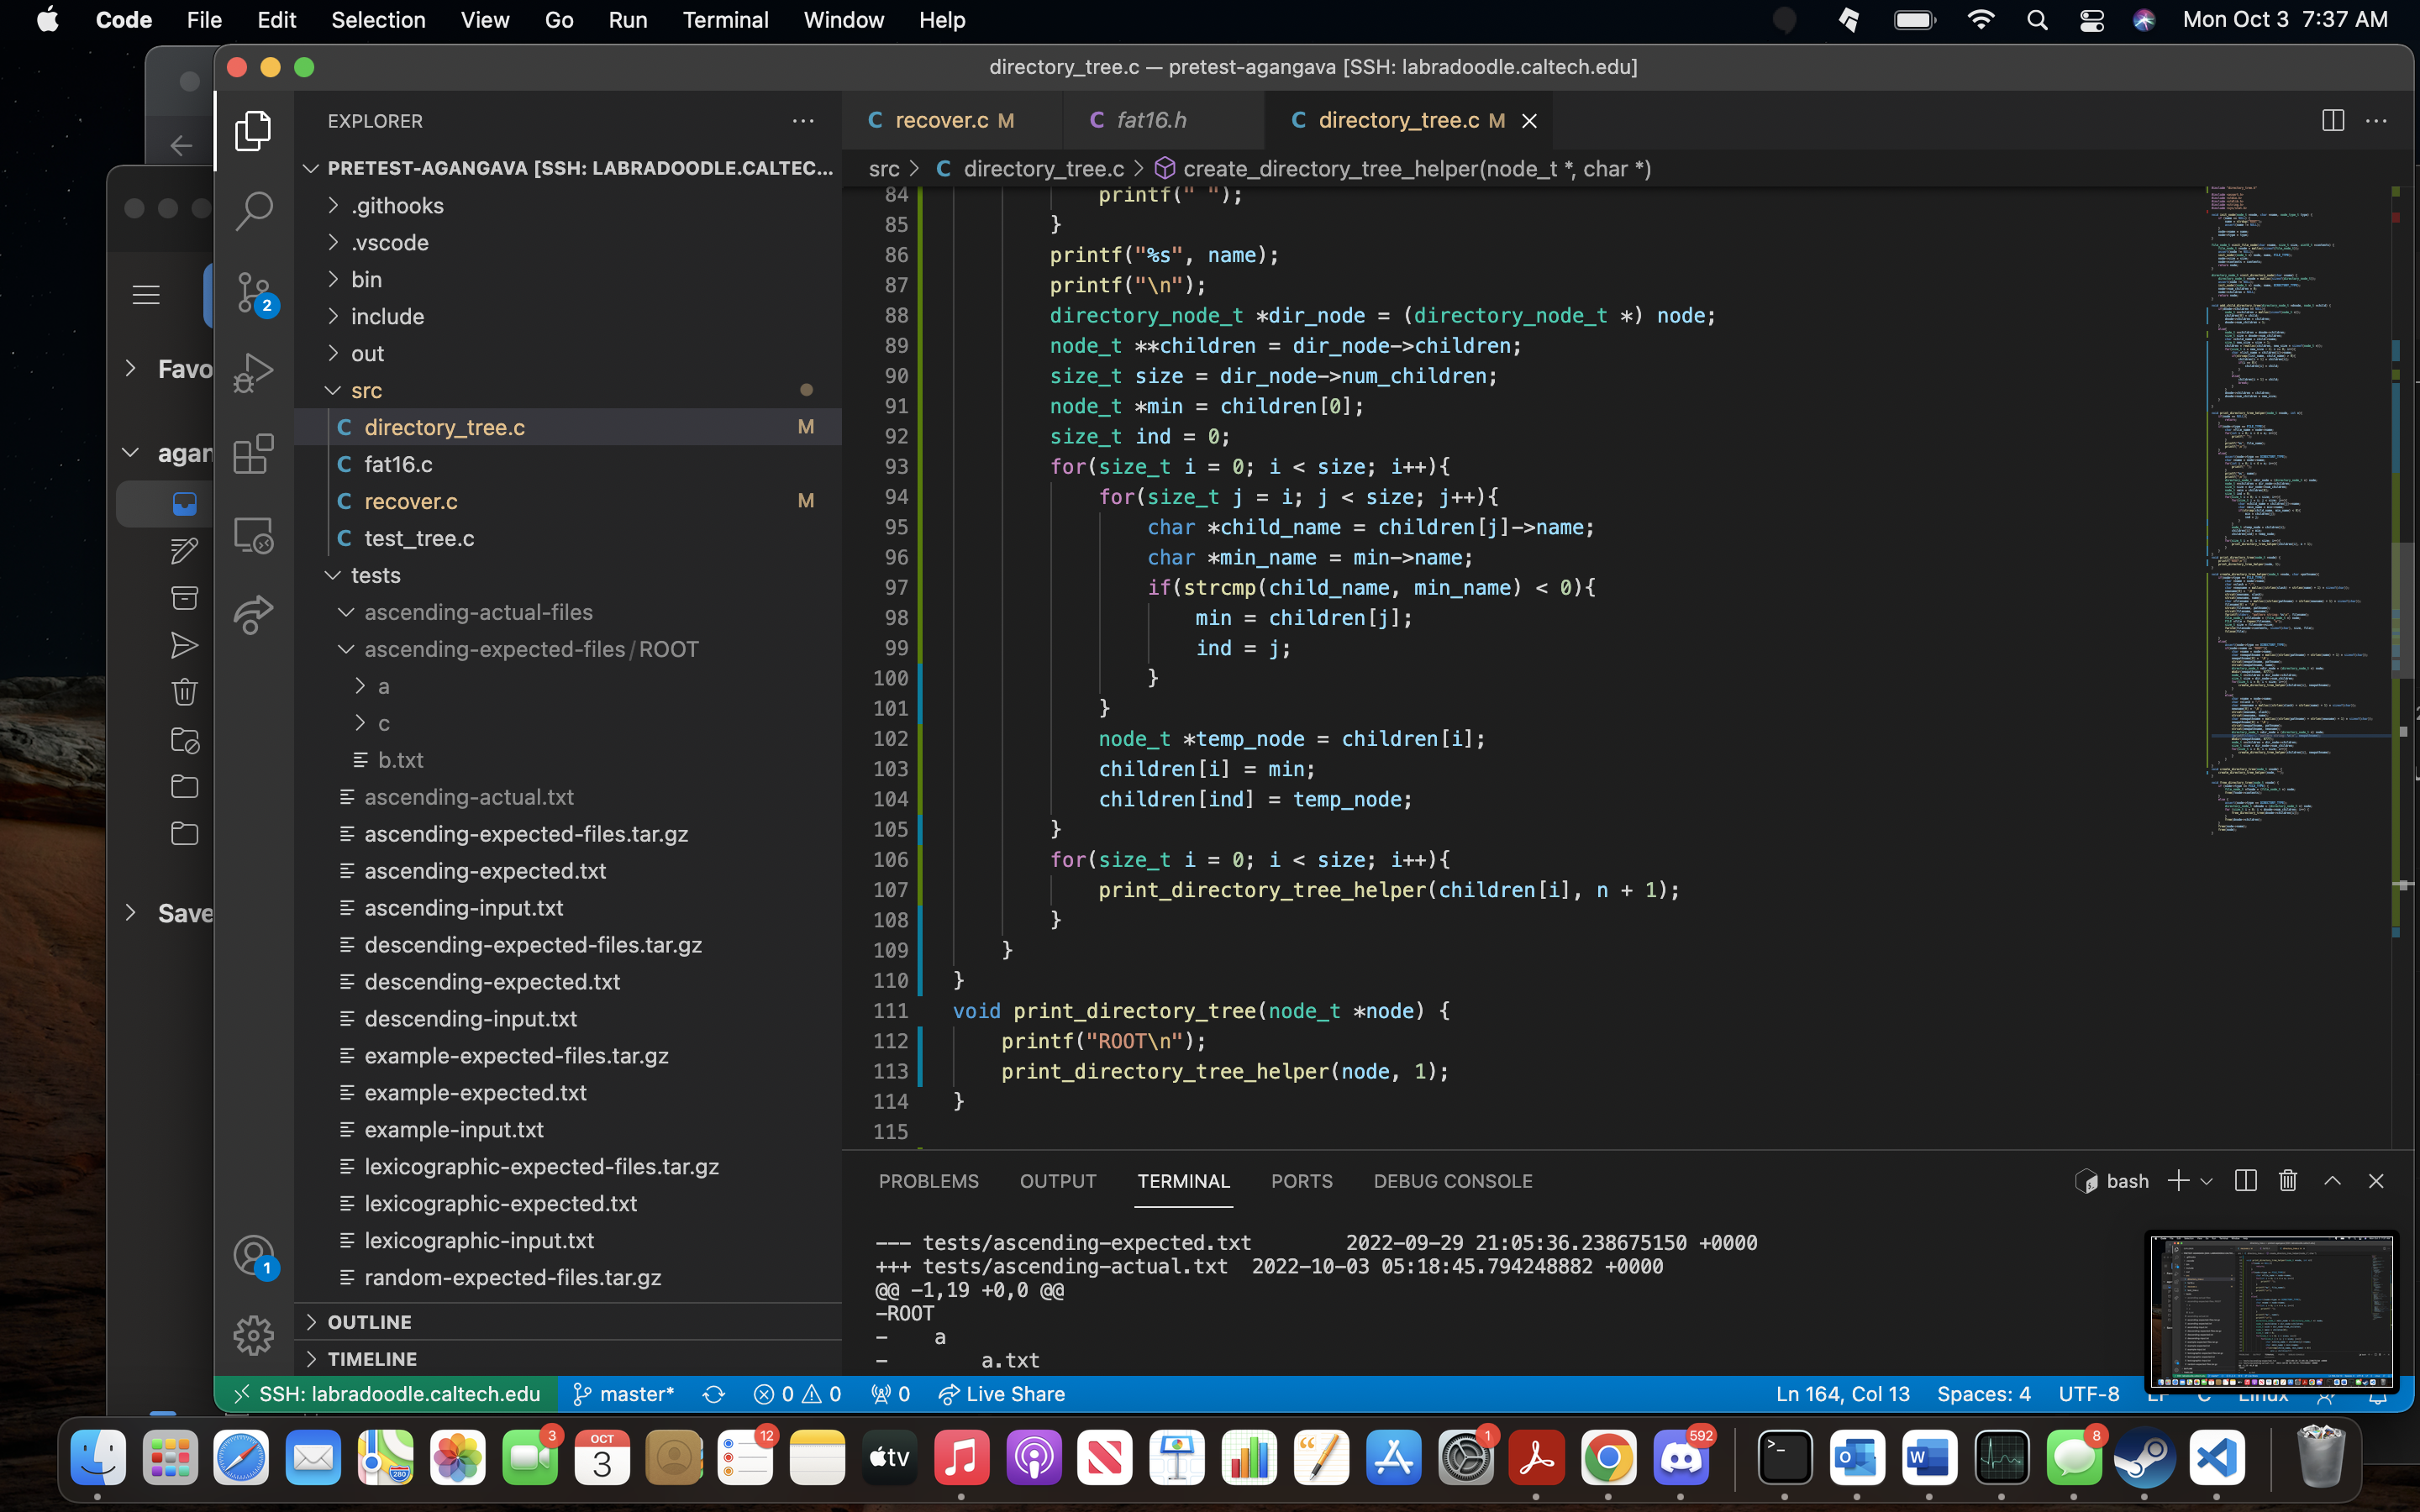This screenshot has width=2420, height=1512.
Task: Open Source Control view with badge
Action: [253, 292]
